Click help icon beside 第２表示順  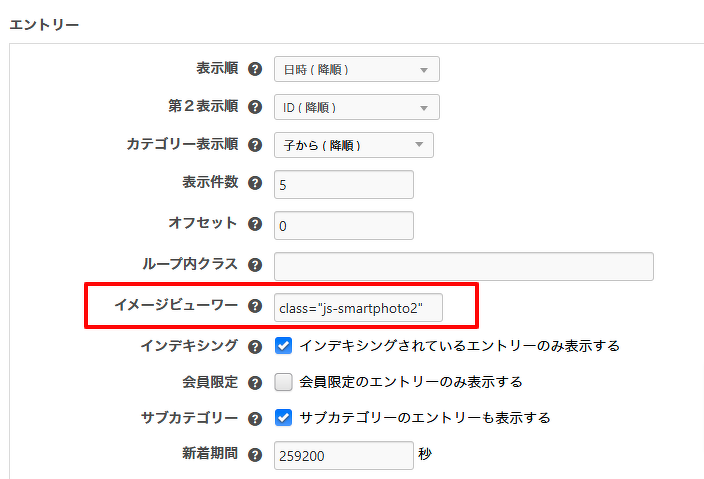(255, 107)
